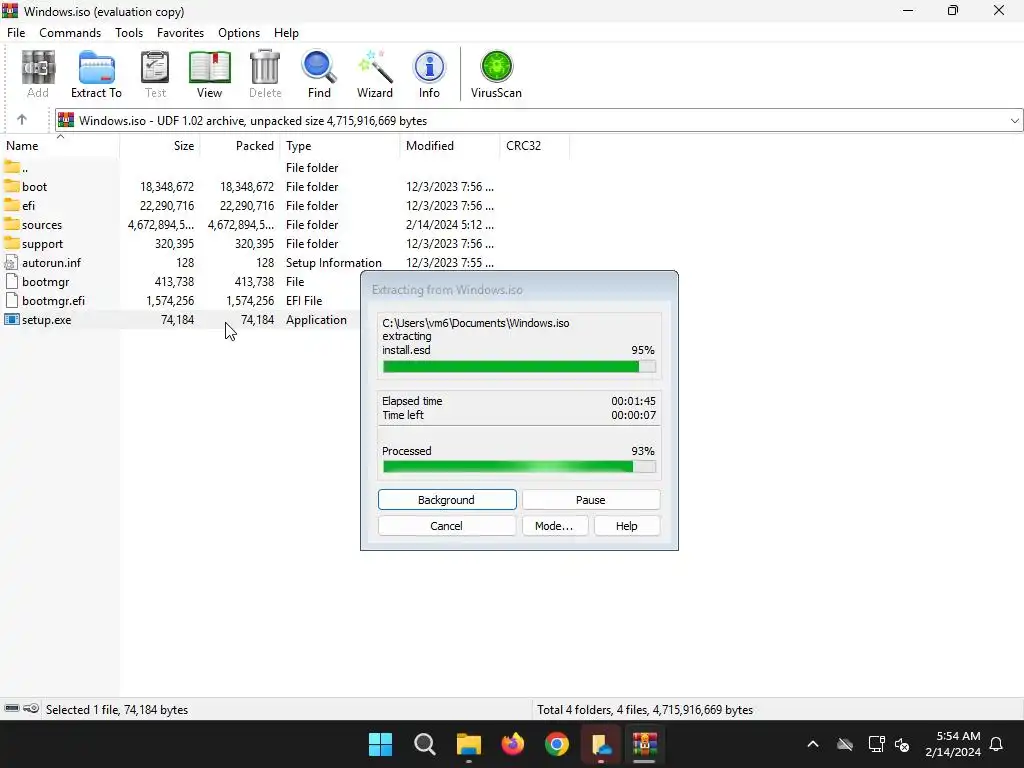
Task: Click the Add toolbar icon
Action: [38, 74]
